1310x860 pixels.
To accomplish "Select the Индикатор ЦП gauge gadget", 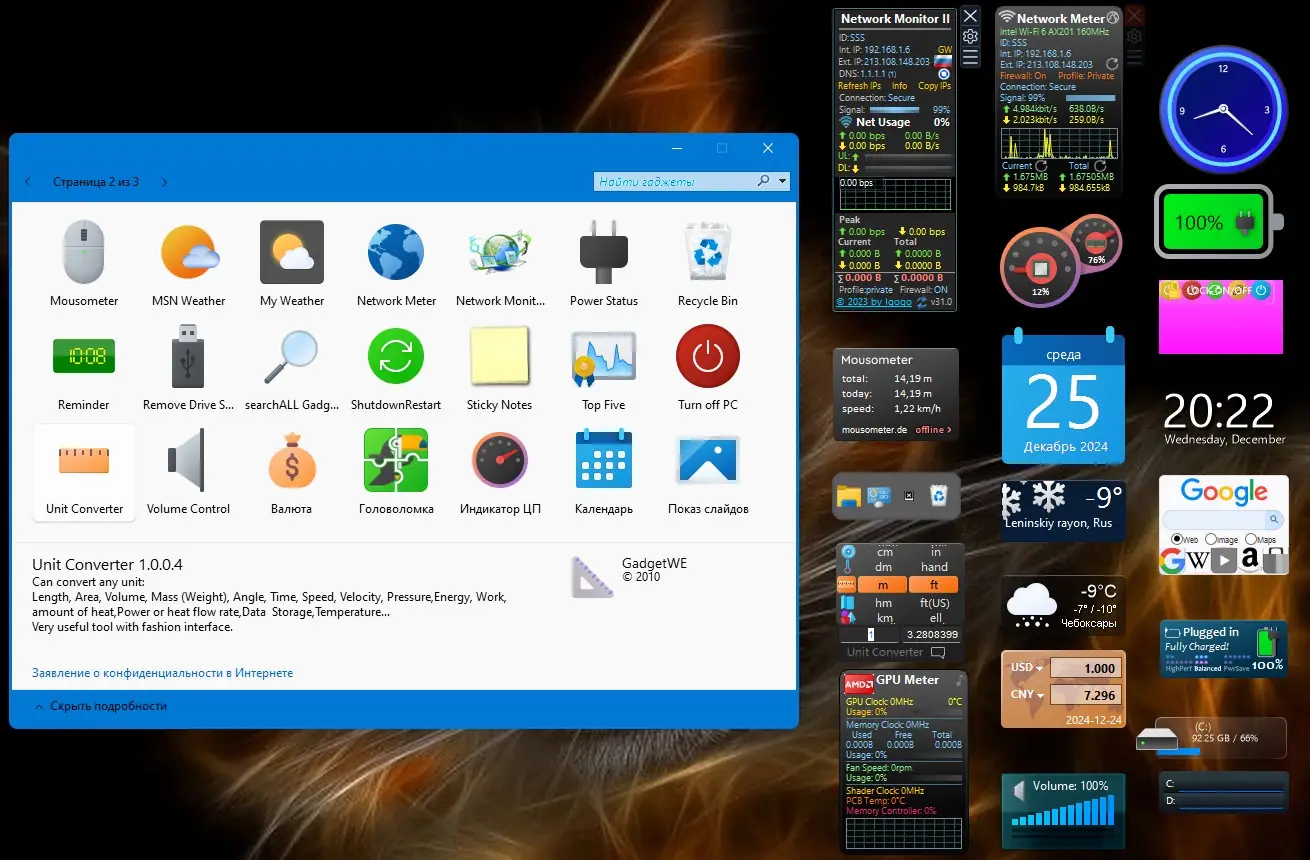I will pos(500,460).
